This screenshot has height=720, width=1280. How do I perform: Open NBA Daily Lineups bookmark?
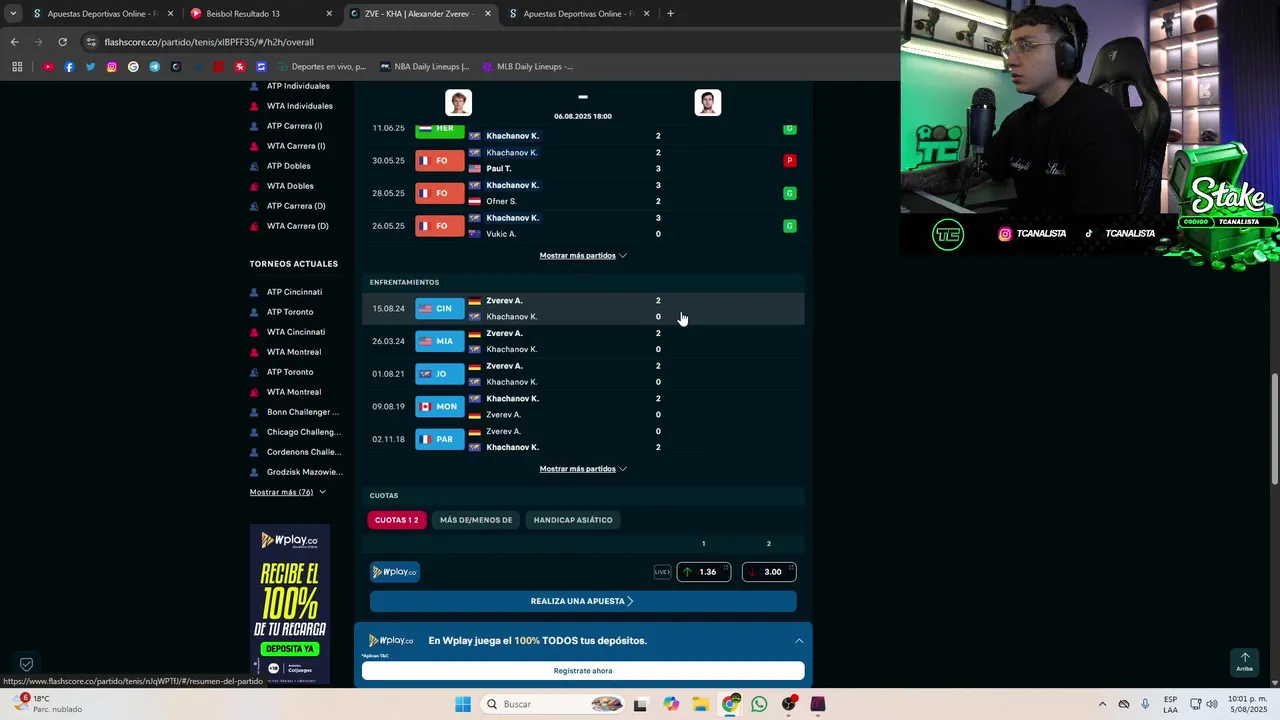click(424, 67)
